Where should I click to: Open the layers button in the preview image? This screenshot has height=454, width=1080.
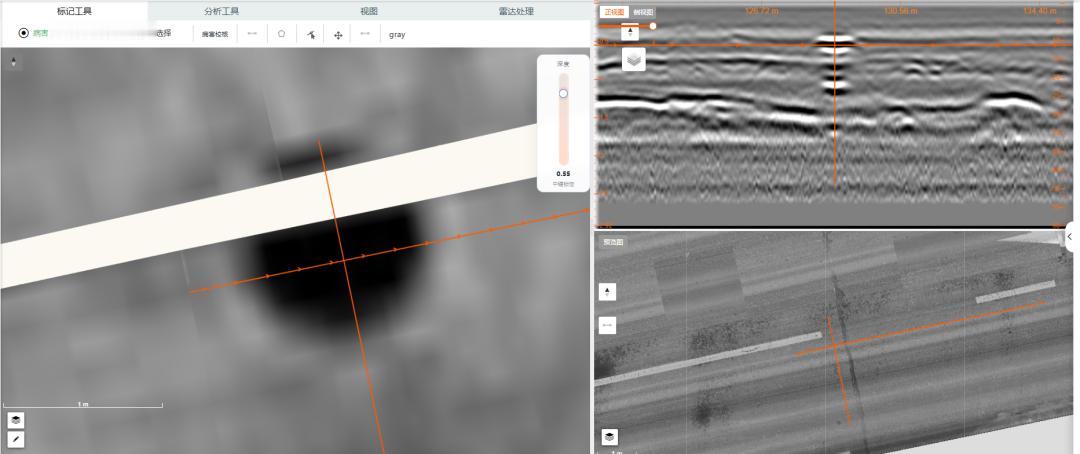point(610,437)
